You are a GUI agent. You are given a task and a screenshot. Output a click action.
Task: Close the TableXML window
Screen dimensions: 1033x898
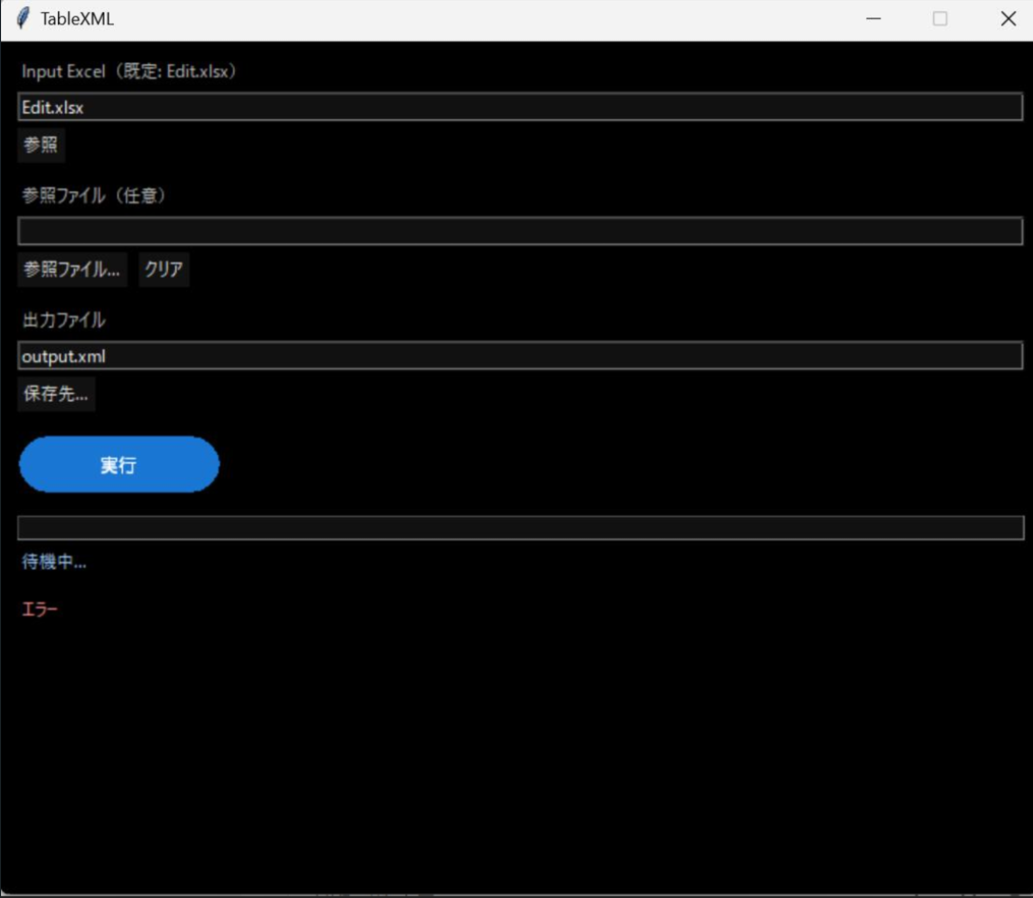pos(1008,18)
